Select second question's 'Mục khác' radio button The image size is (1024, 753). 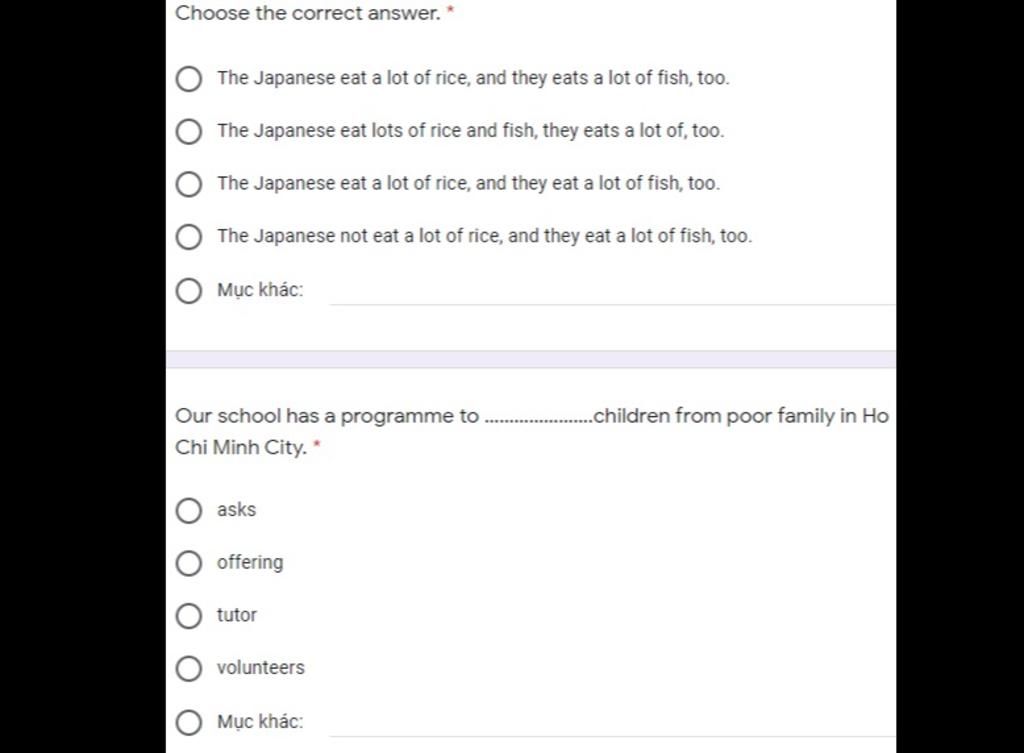point(189,722)
